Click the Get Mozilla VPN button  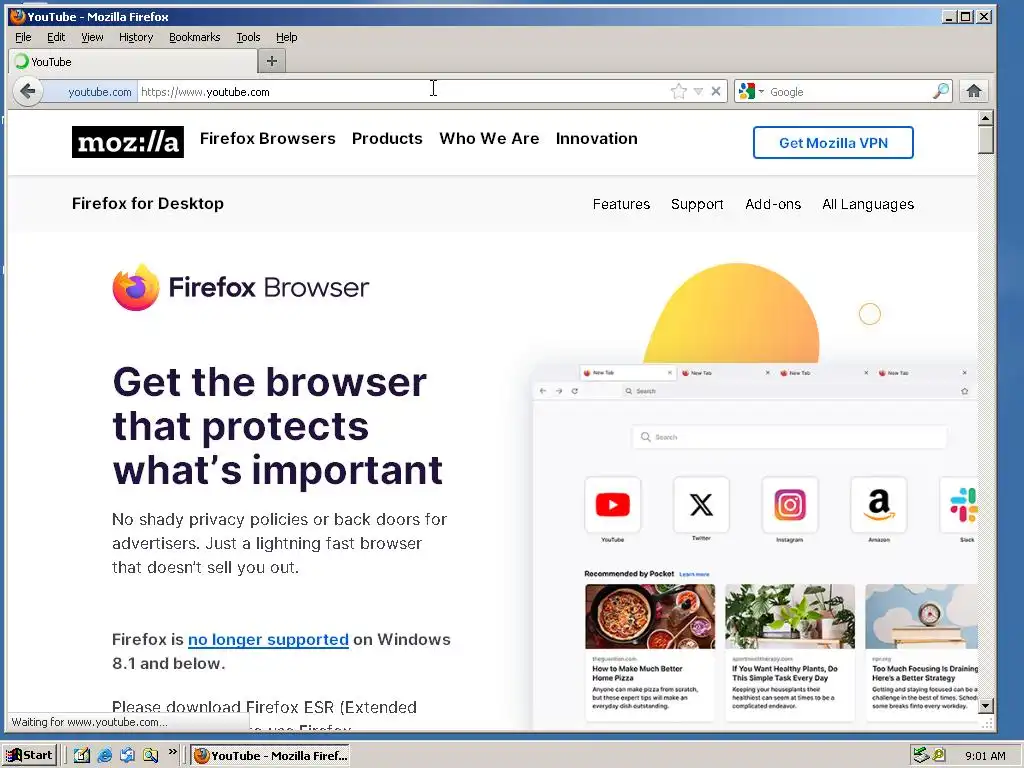[x=833, y=142]
